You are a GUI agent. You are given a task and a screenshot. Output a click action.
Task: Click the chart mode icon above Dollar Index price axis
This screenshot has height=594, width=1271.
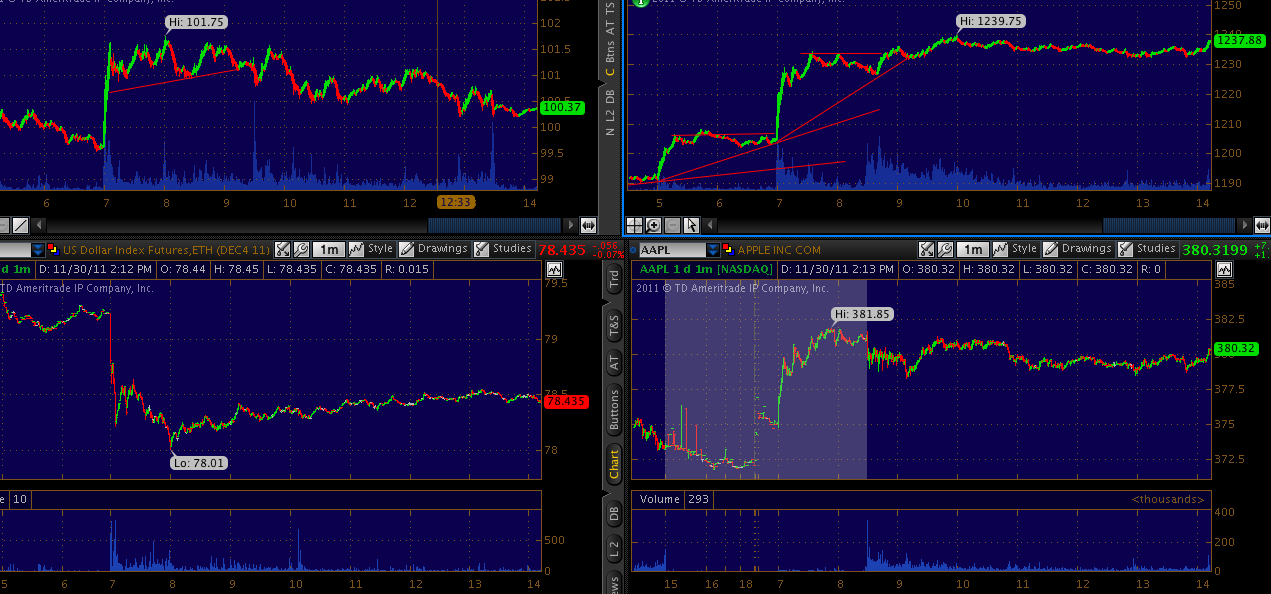[x=554, y=270]
